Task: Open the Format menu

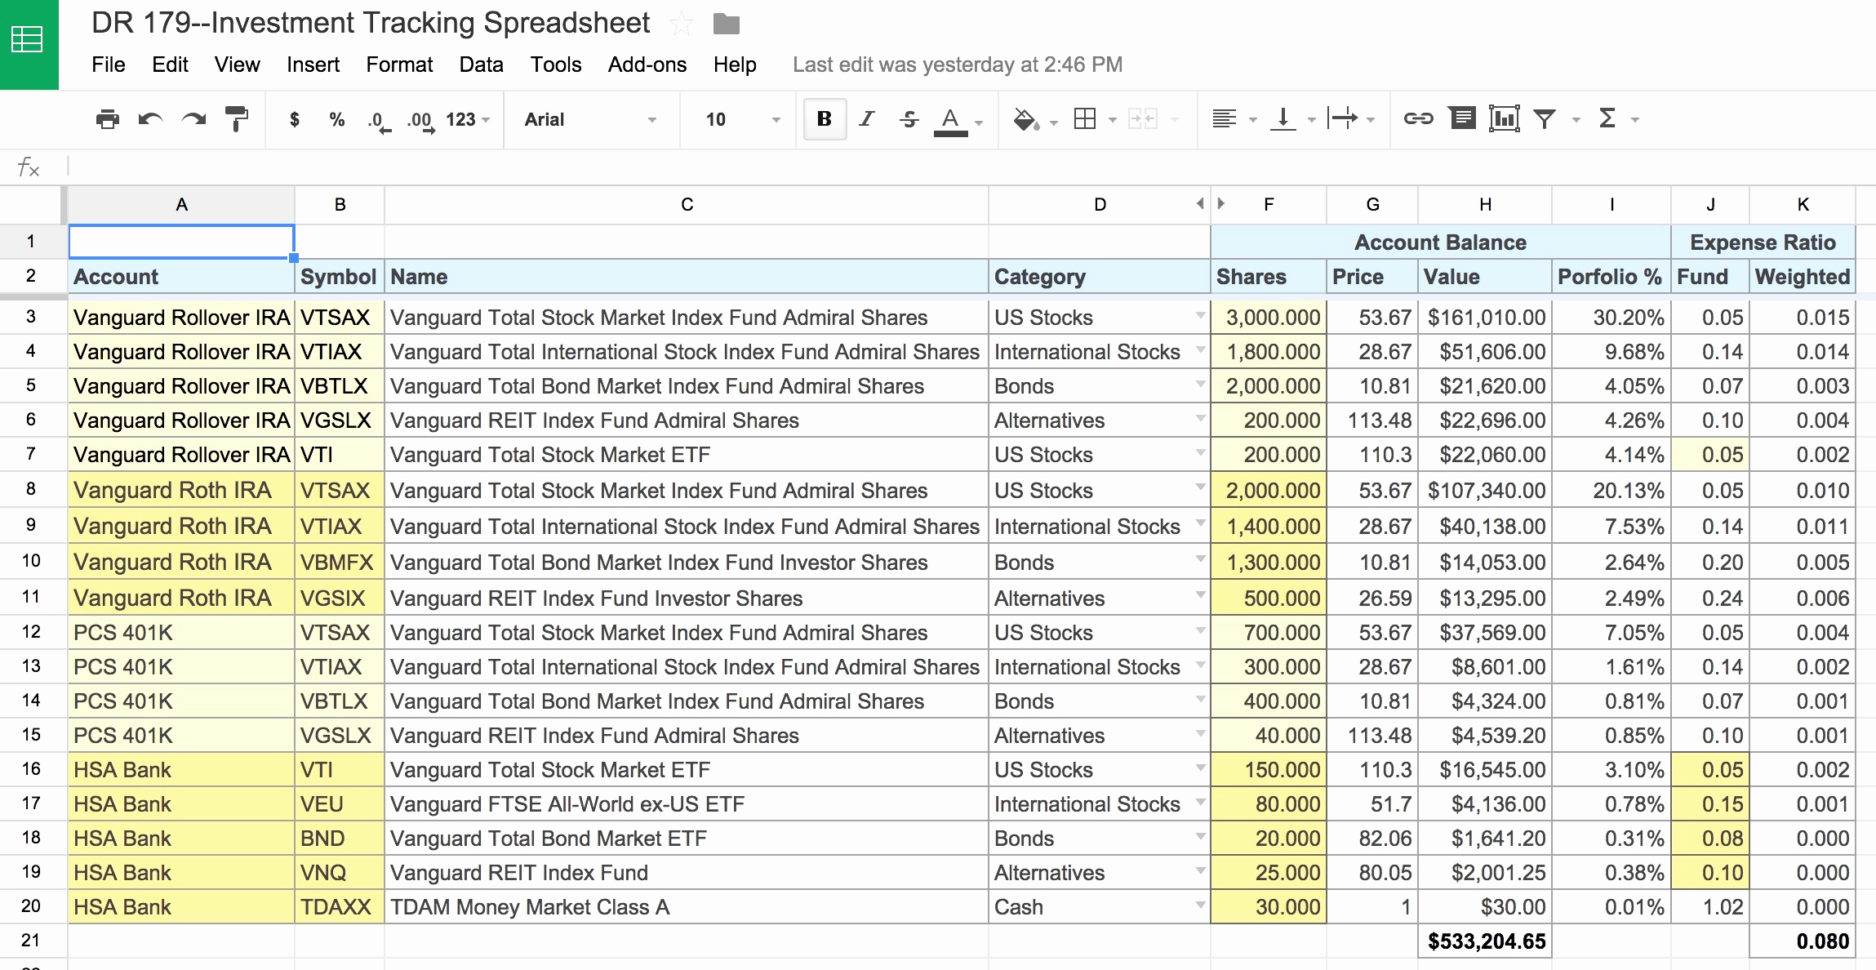Action: click(399, 64)
